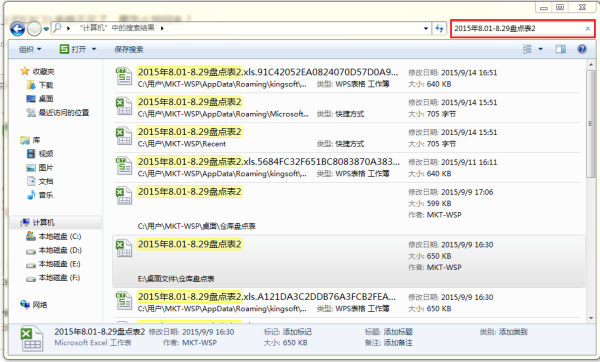Open 本地磁盘 (D:)

54,250
